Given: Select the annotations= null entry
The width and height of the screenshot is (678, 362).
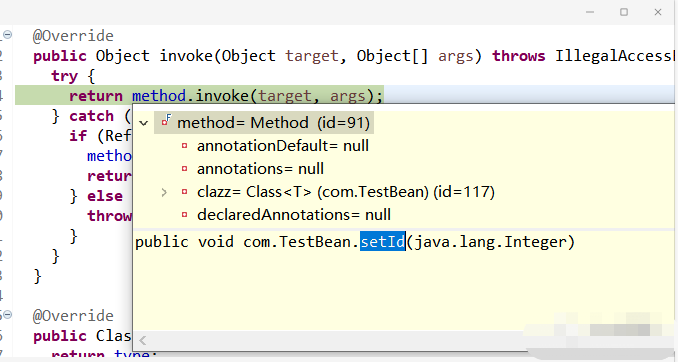Looking at the screenshot, I should point(260,169).
